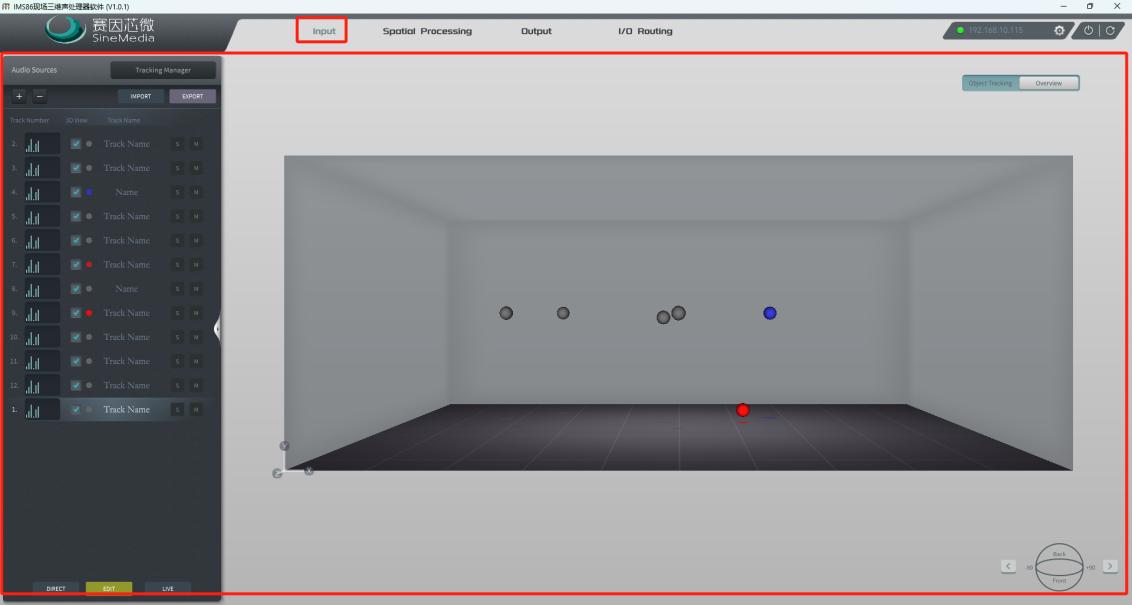Open network settings gear icon
Image resolution: width=1132 pixels, height=605 pixels.
pos(1059,30)
